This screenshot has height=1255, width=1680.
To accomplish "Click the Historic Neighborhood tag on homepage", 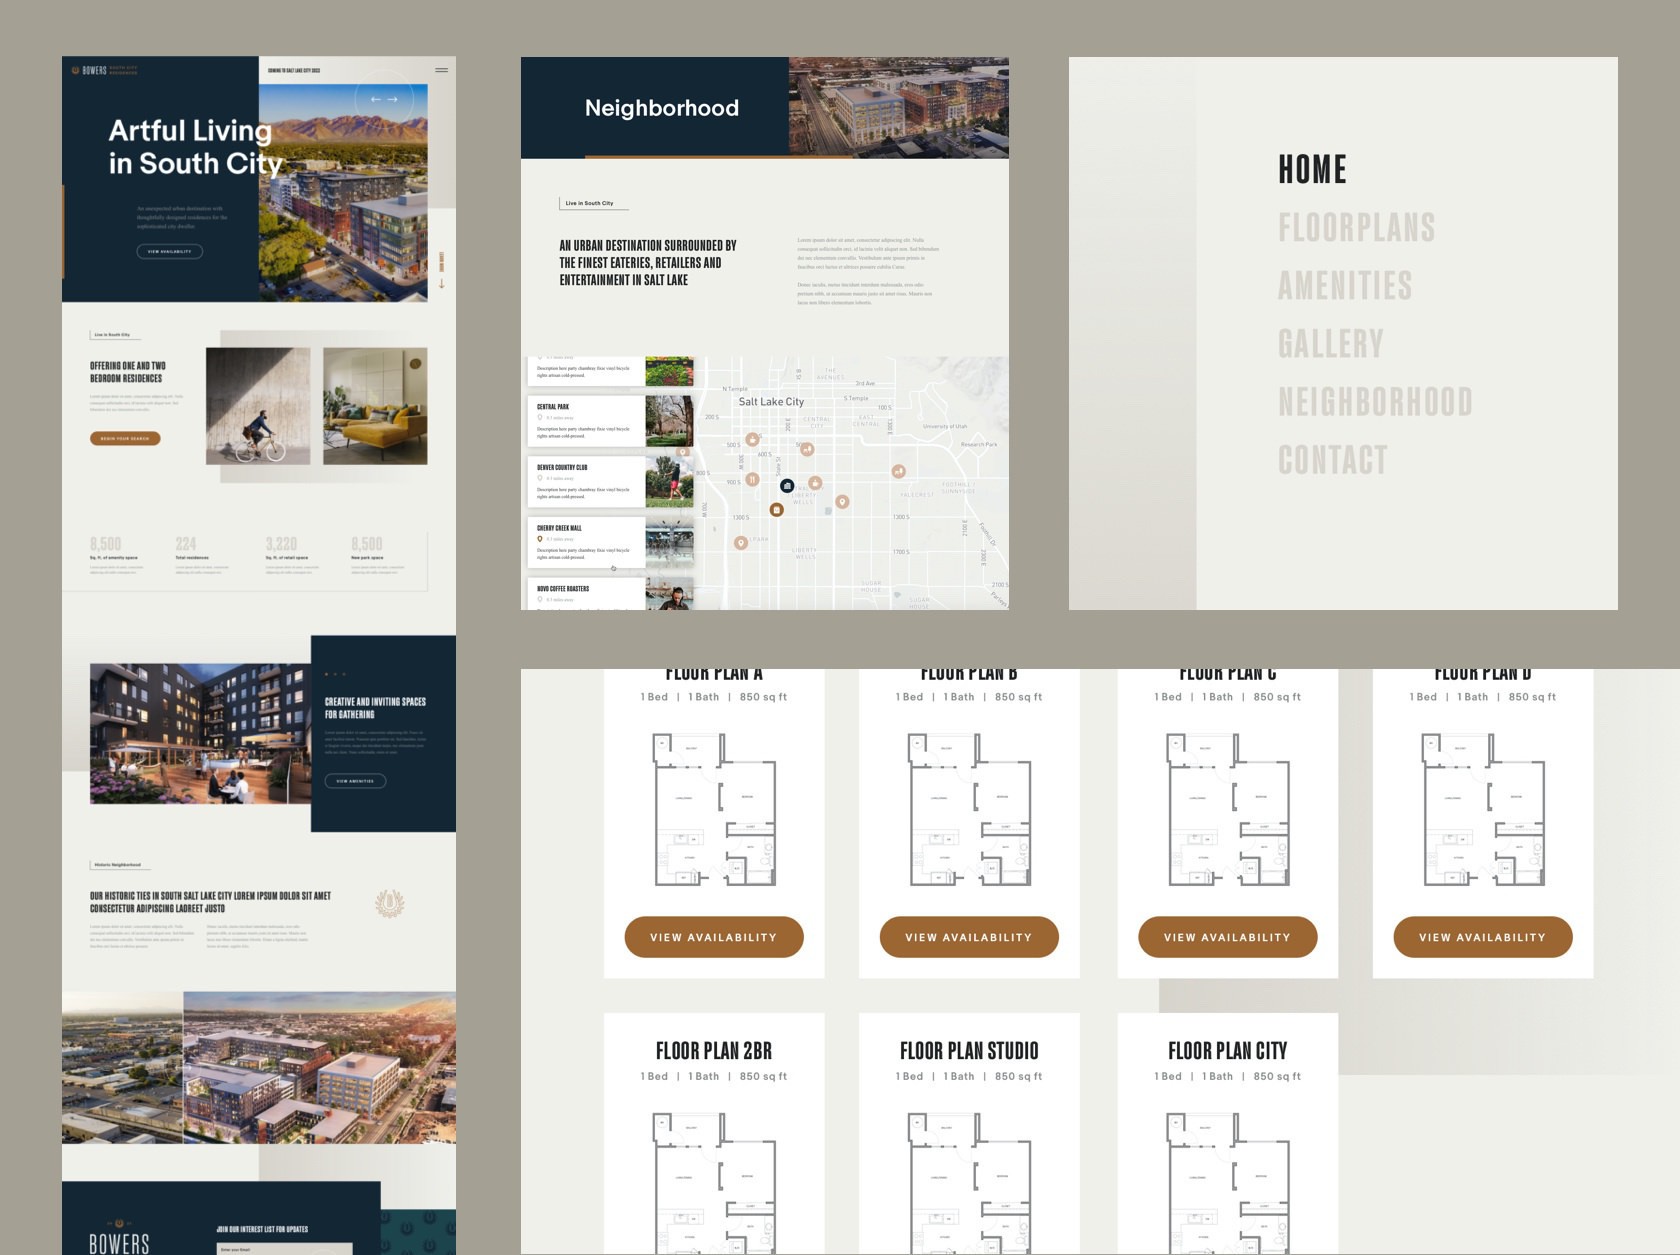I will click(118, 864).
